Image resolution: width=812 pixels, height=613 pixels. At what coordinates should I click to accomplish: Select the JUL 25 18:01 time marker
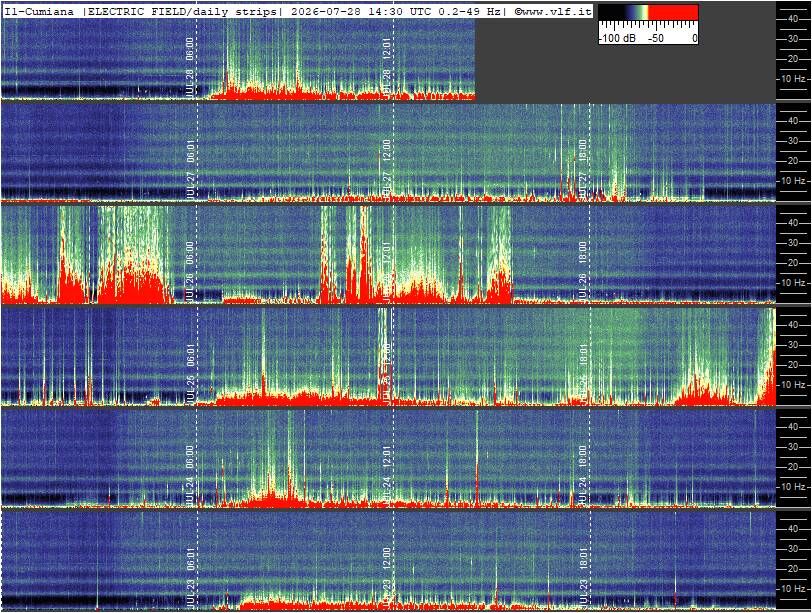(x=583, y=373)
